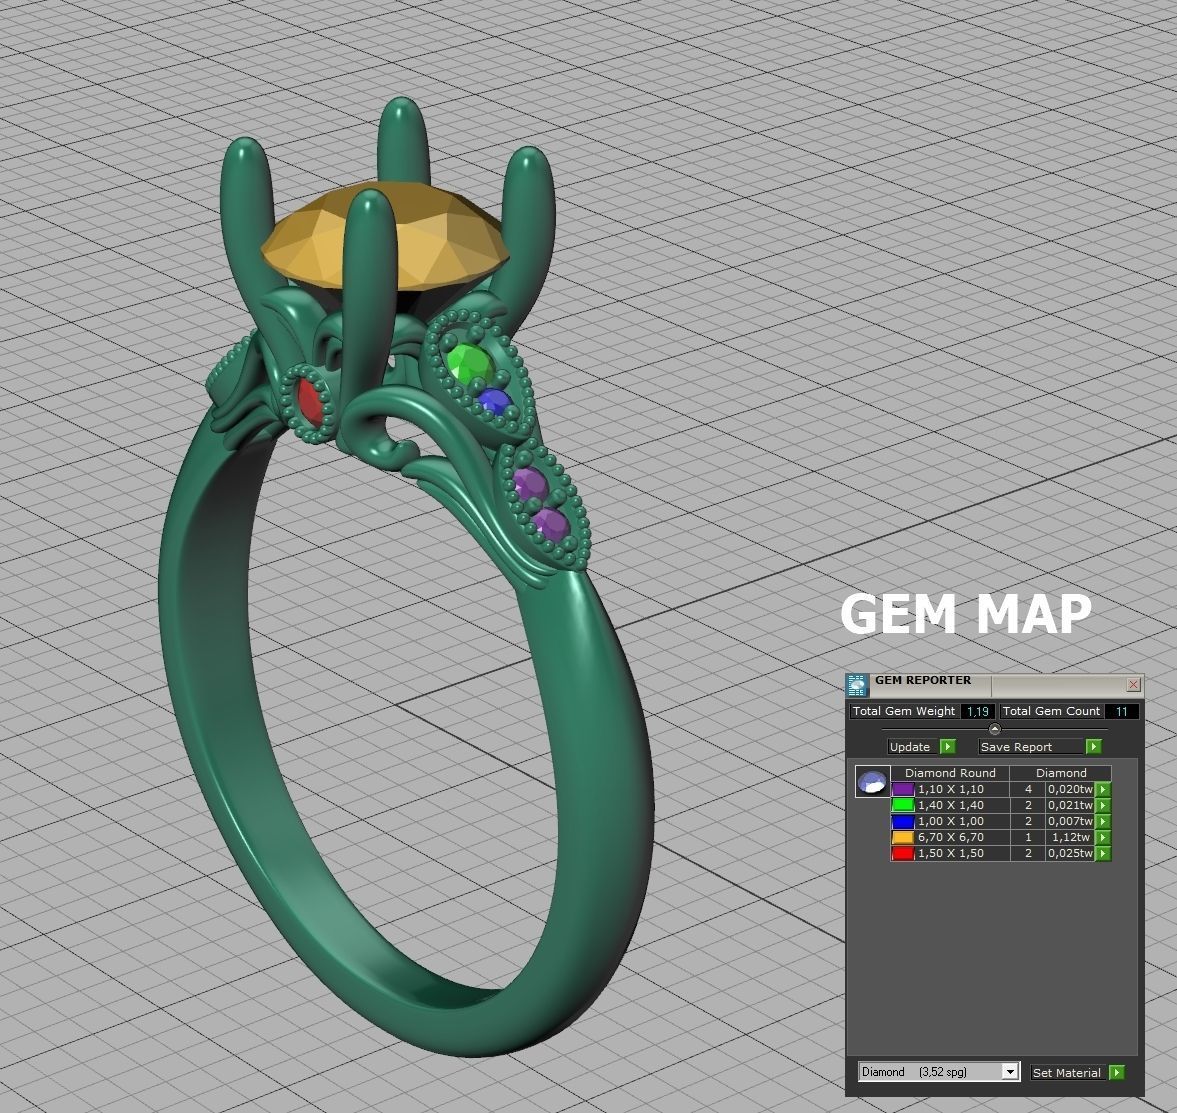Select the green gem on ring shoulder
This screenshot has width=1177, height=1113.
(x=470, y=363)
